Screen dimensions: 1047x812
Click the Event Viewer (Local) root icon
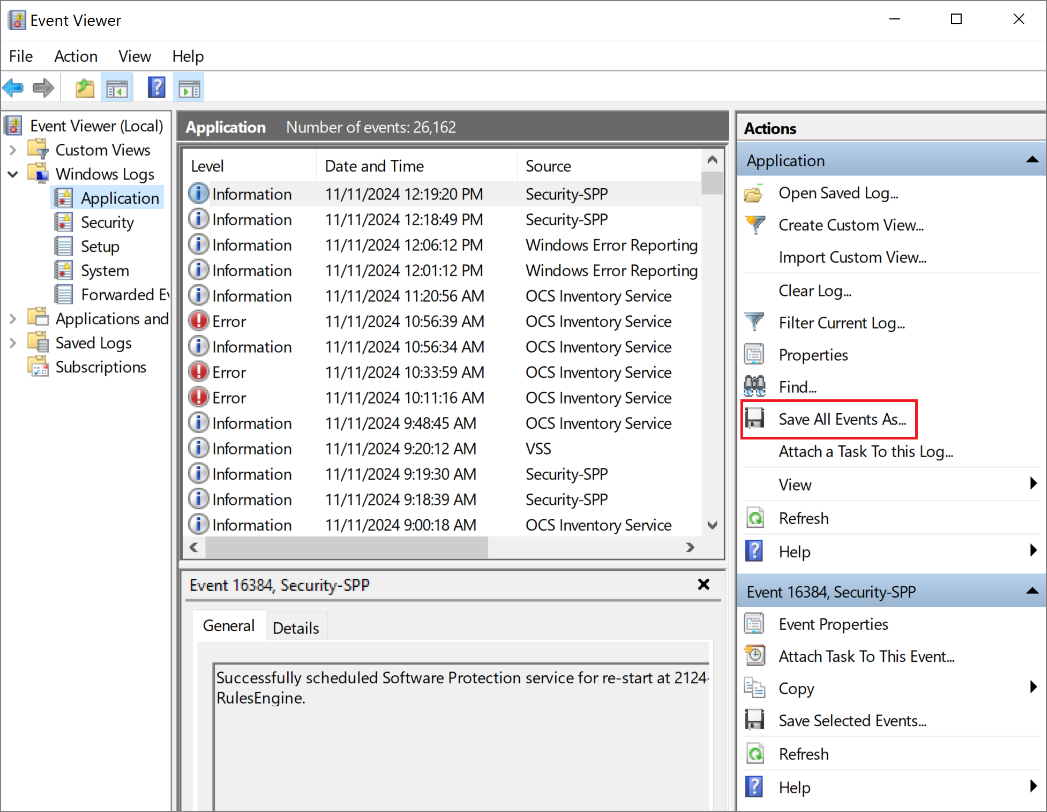tap(13, 126)
